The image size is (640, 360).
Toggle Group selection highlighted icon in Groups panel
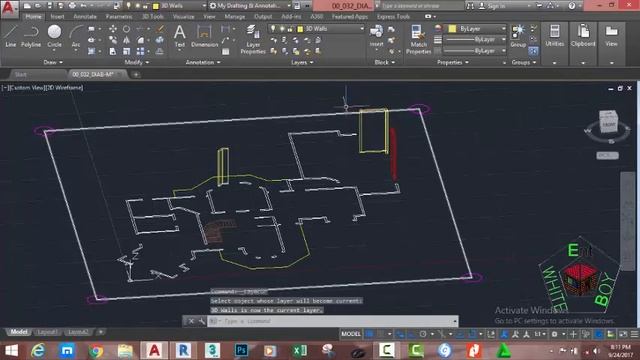[x=533, y=51]
